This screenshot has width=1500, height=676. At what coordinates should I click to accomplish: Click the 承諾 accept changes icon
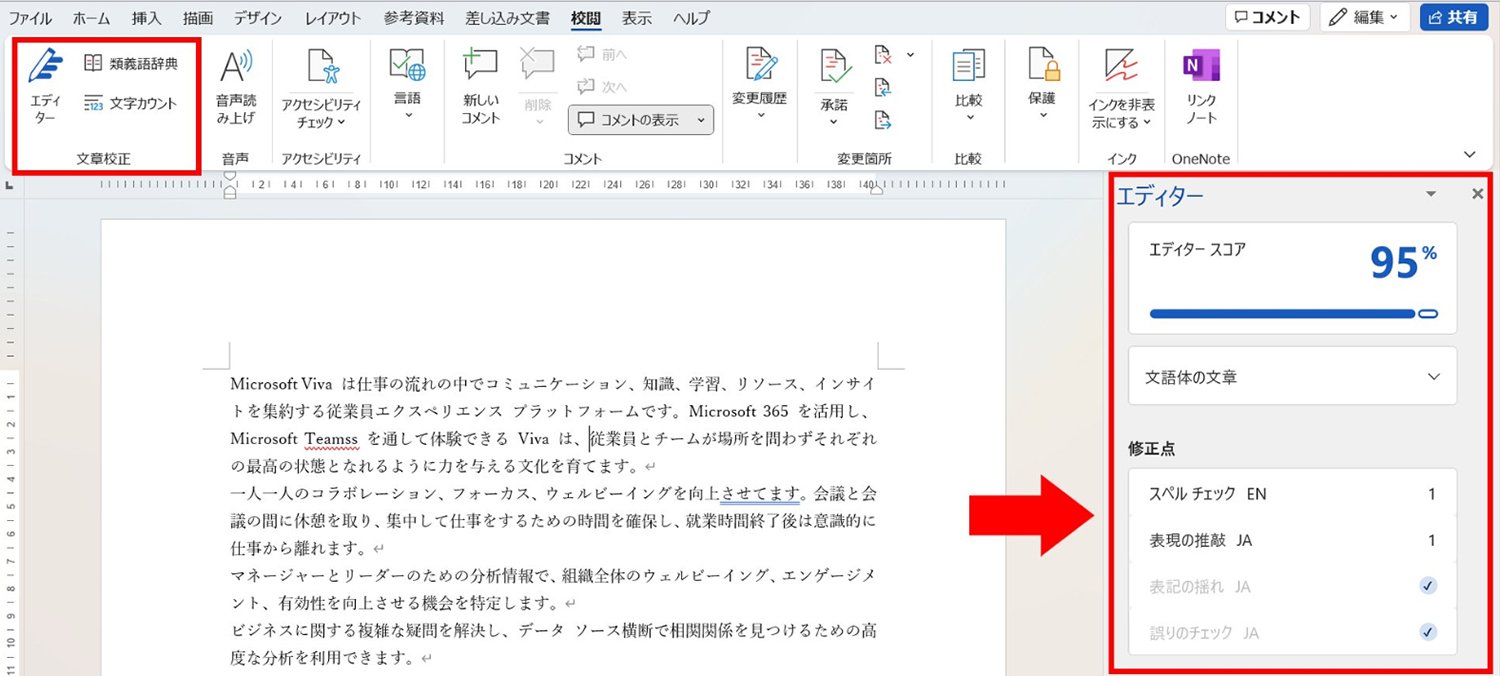[834, 68]
